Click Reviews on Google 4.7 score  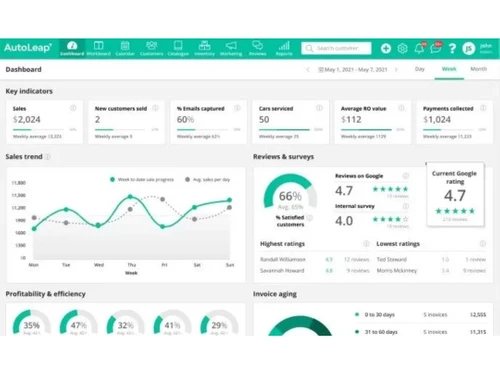[x=344, y=191]
